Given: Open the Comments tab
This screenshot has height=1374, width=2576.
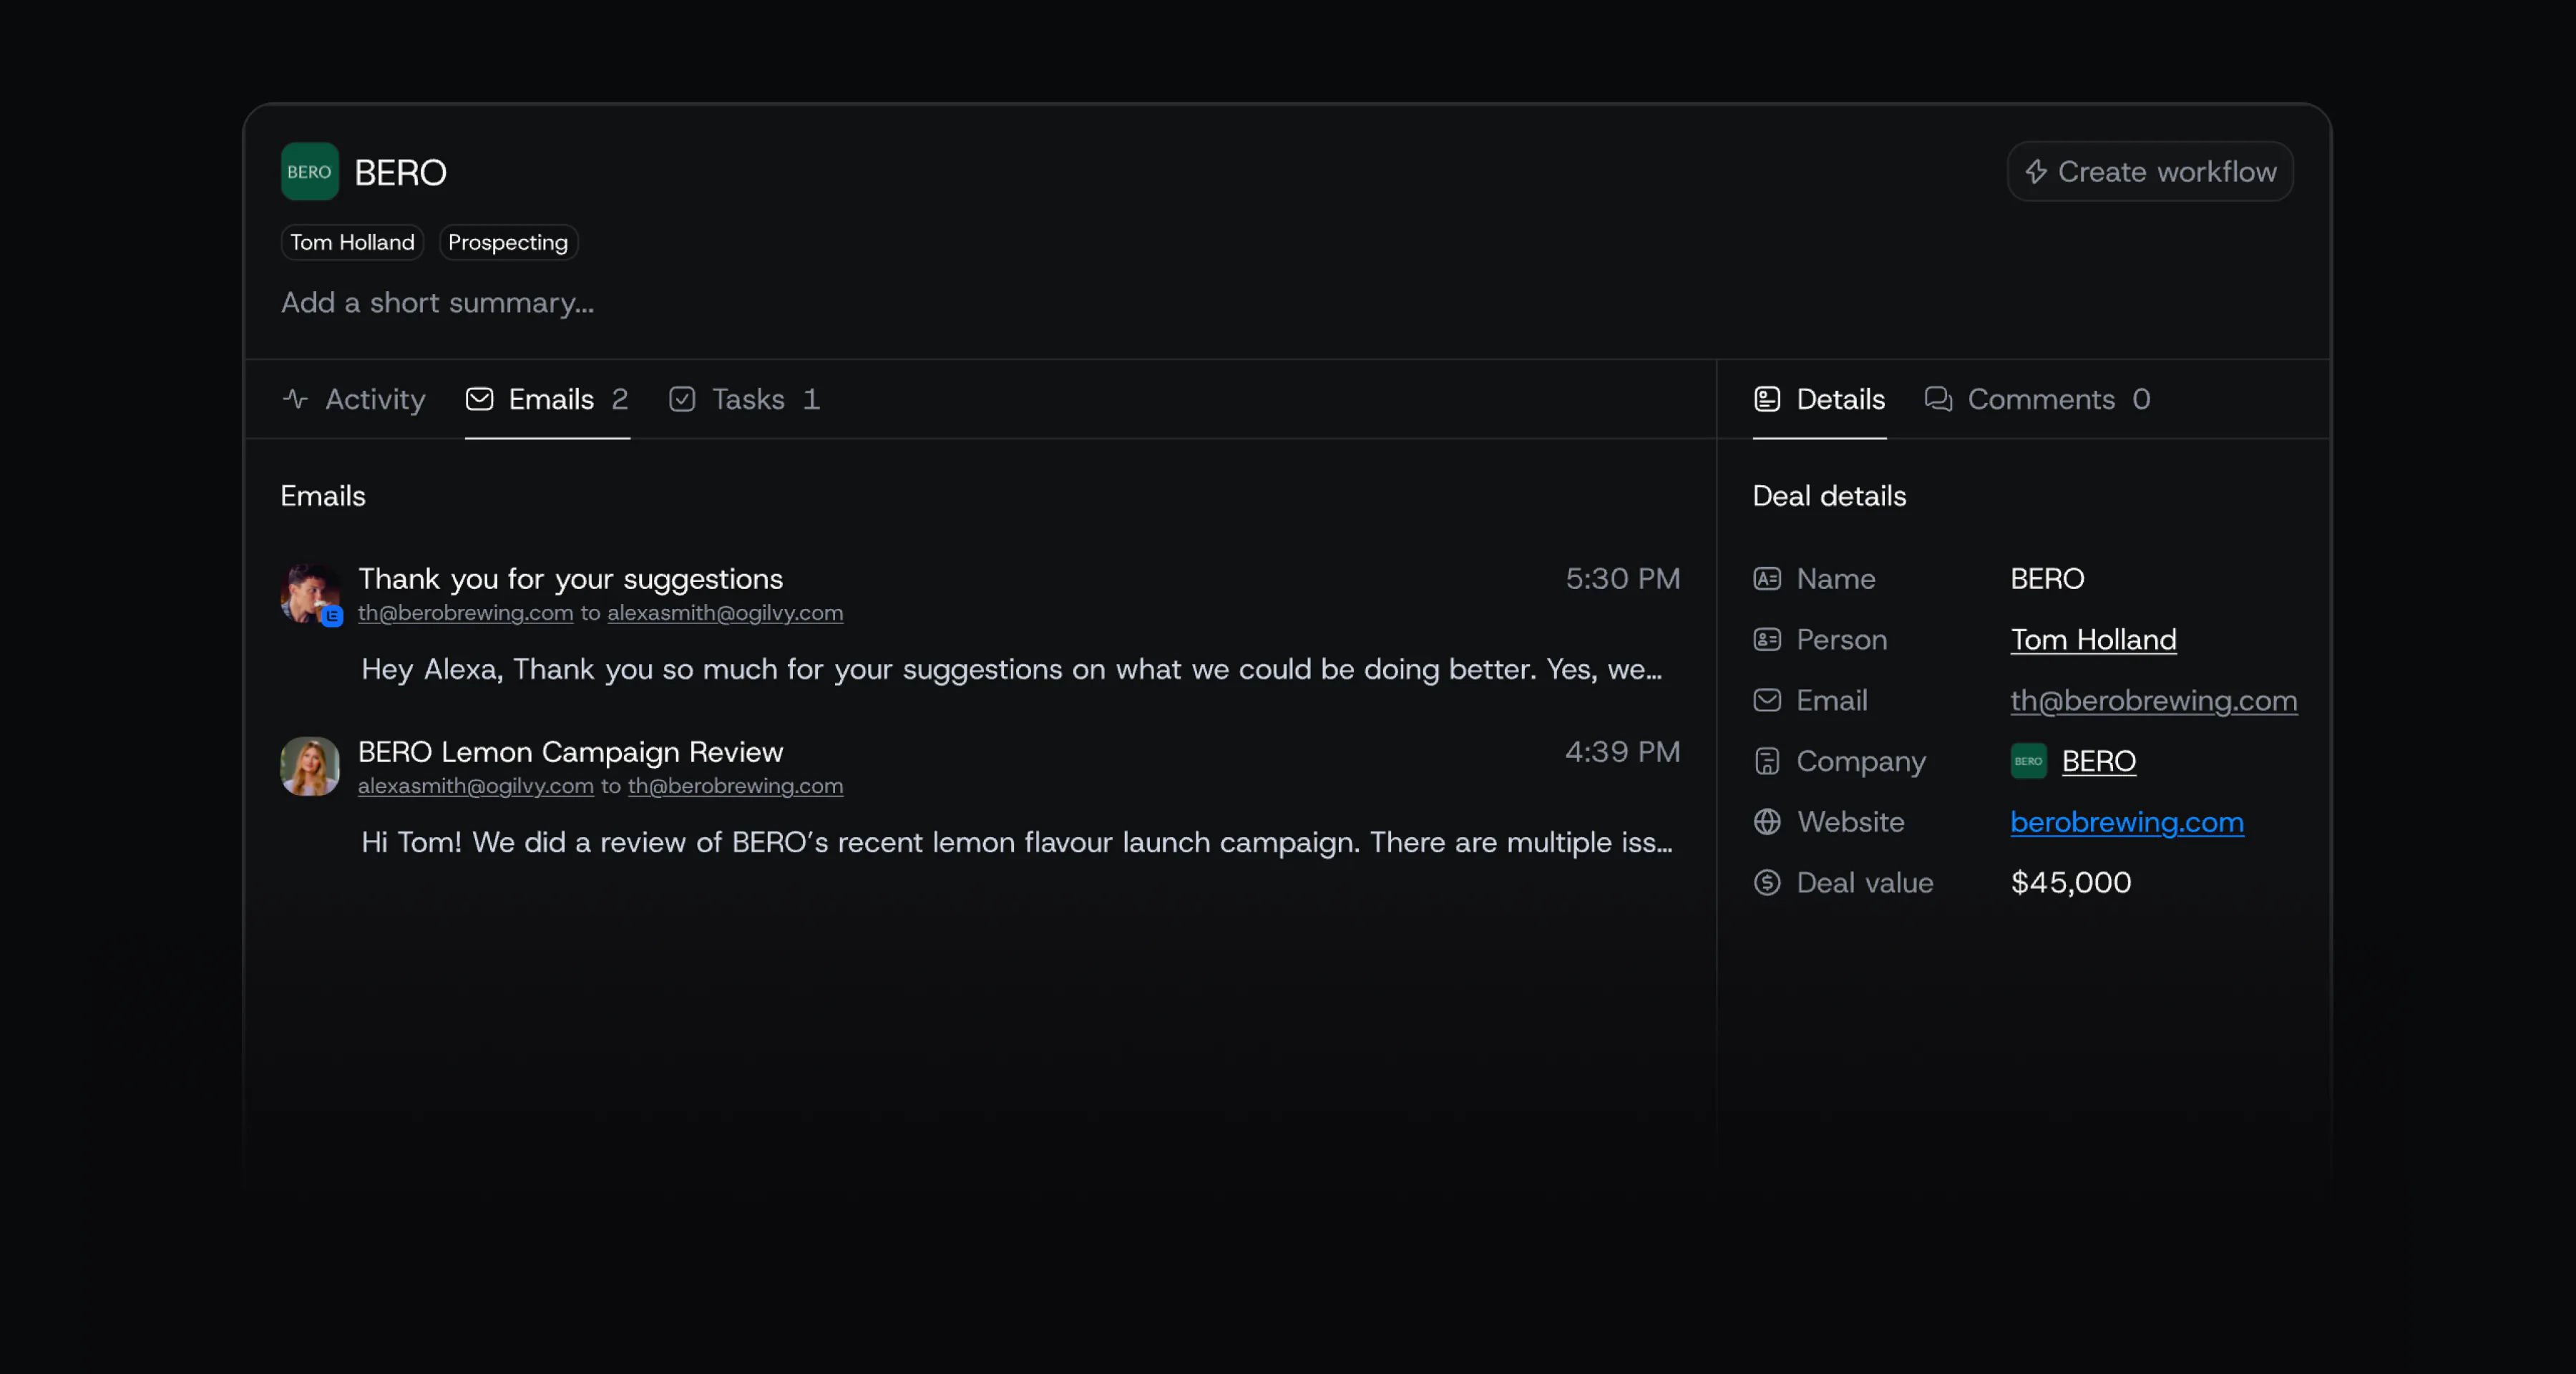Looking at the screenshot, I should tap(2037, 399).
